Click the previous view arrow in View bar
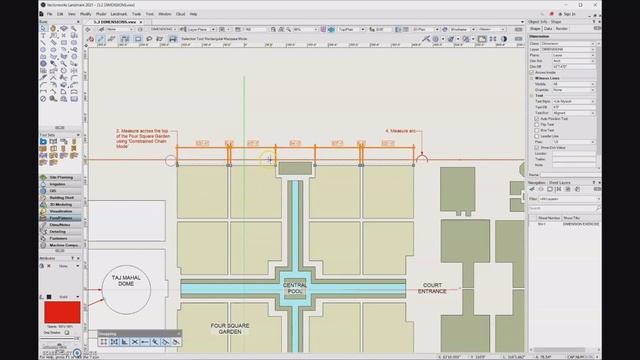 88,29
